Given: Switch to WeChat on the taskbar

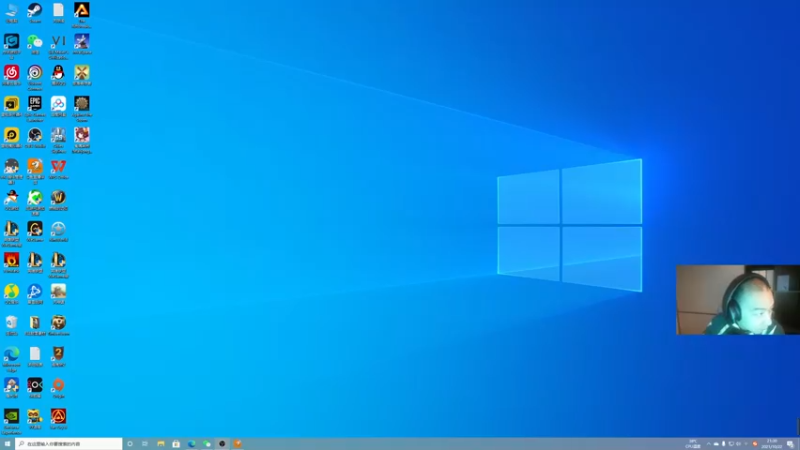Looking at the screenshot, I should click(207, 444).
